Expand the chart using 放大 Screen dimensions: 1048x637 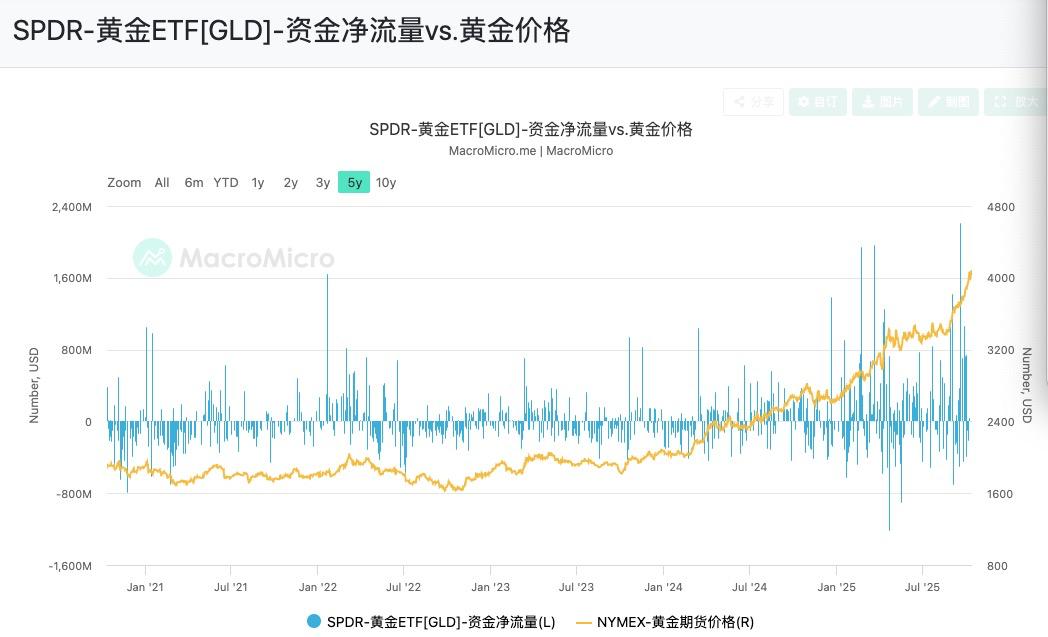(x=1012, y=101)
